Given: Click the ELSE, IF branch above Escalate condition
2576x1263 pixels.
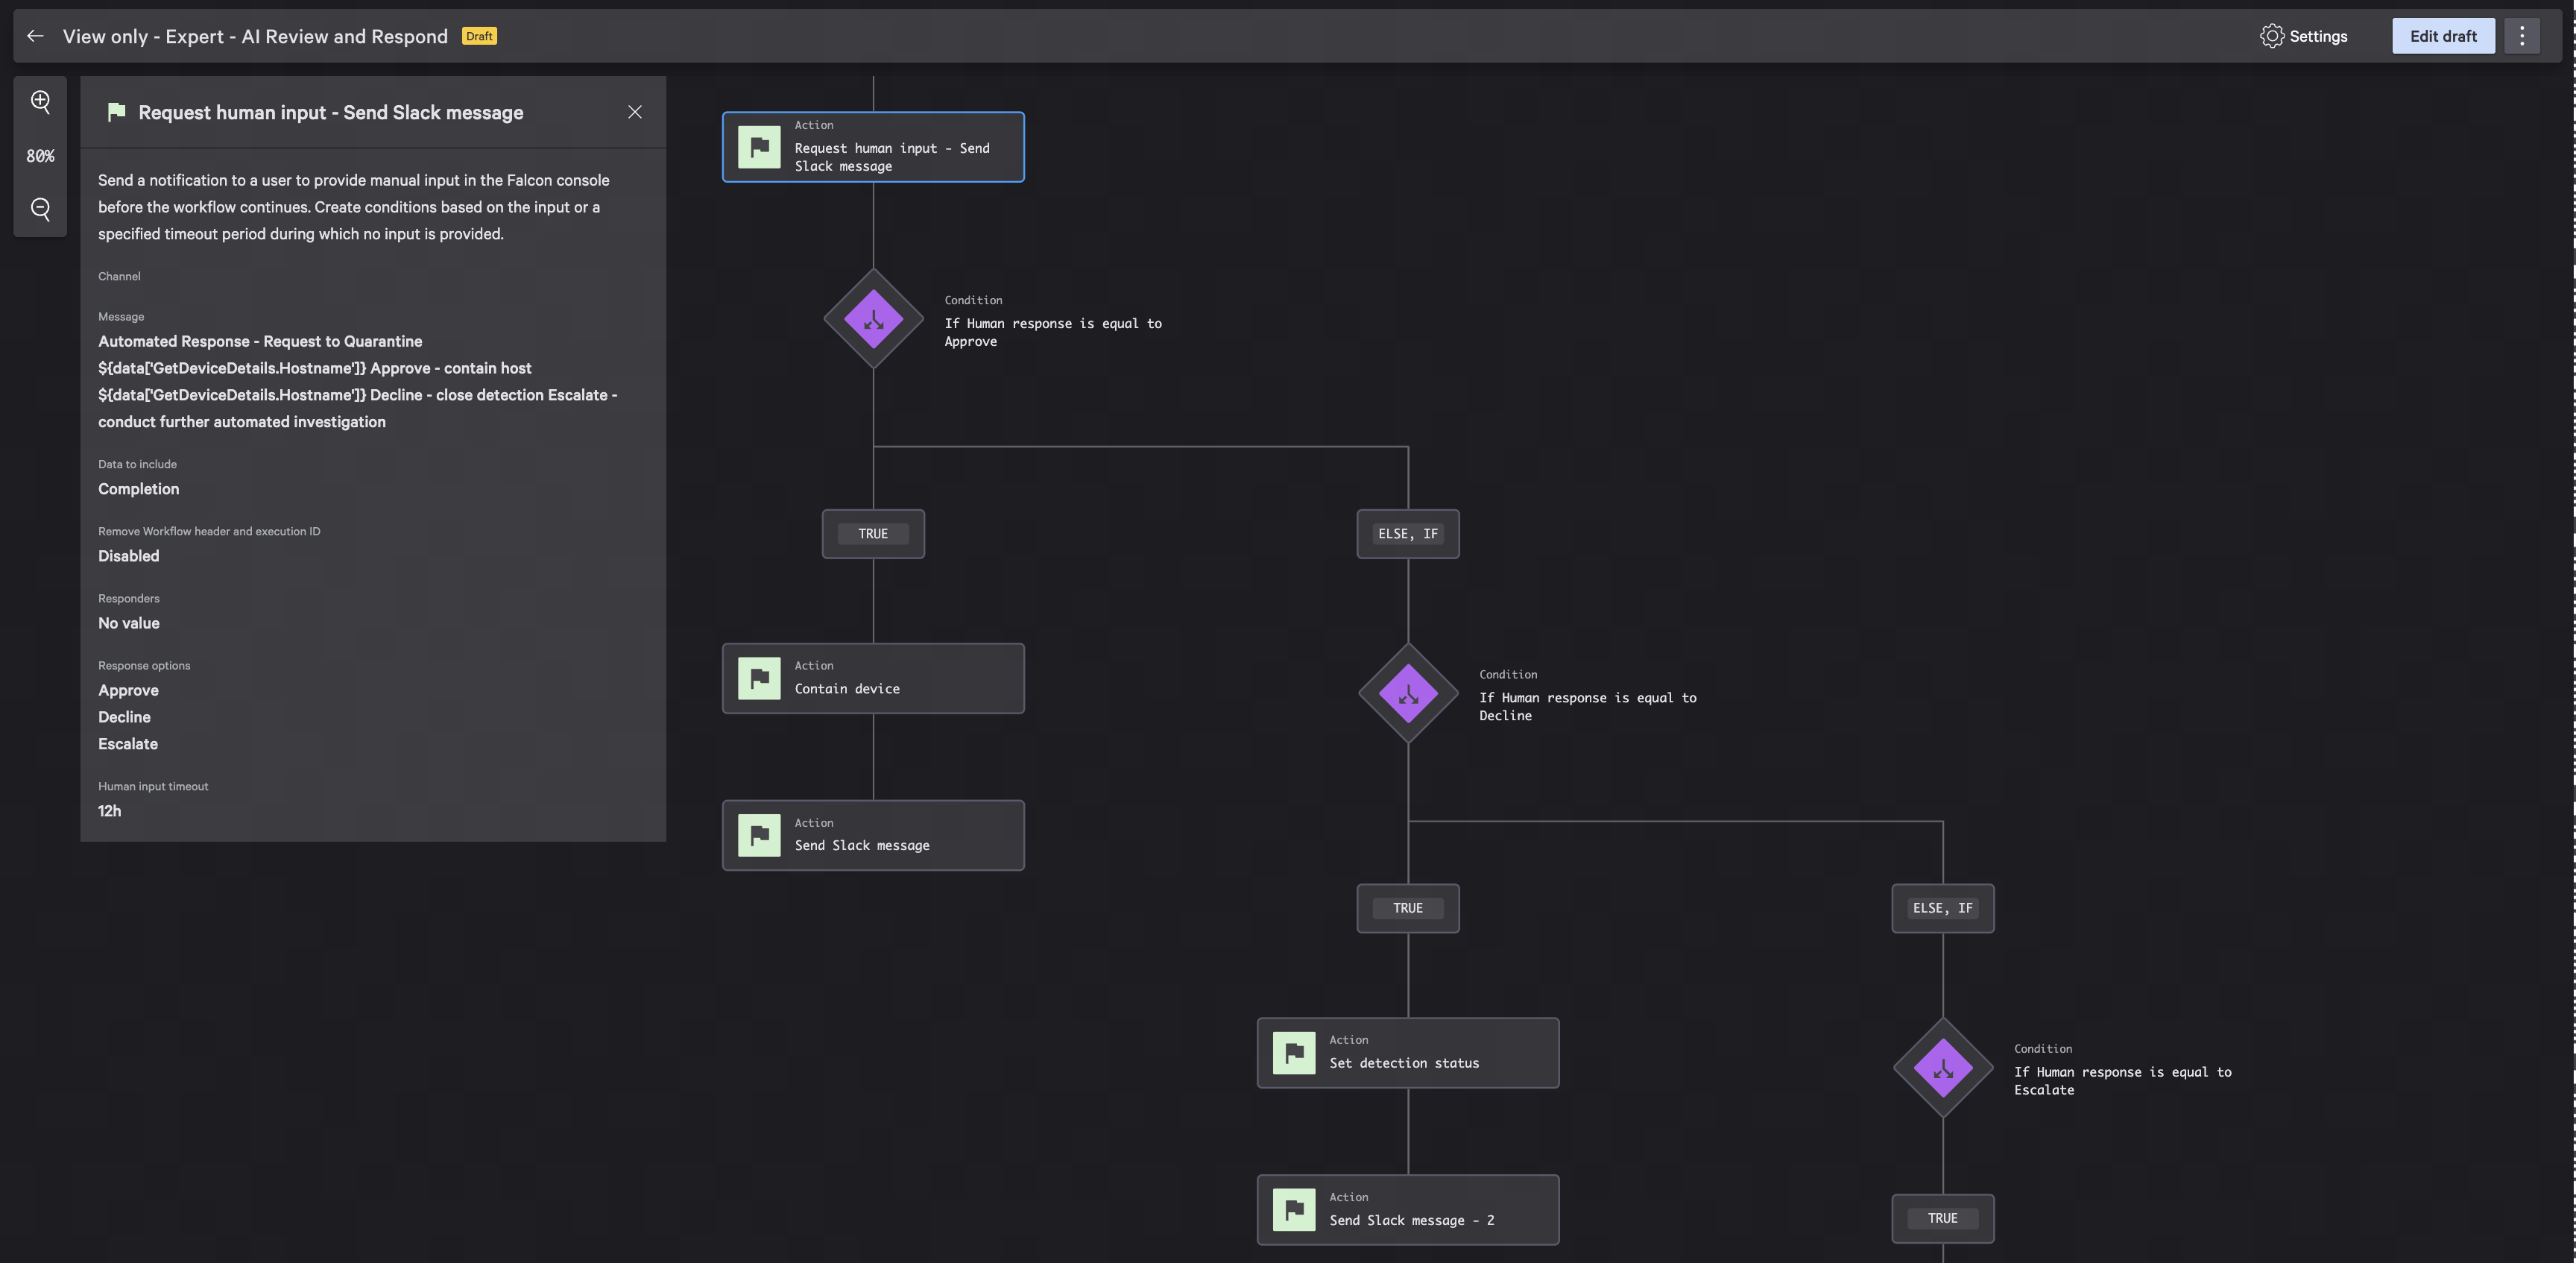Looking at the screenshot, I should 1942,908.
